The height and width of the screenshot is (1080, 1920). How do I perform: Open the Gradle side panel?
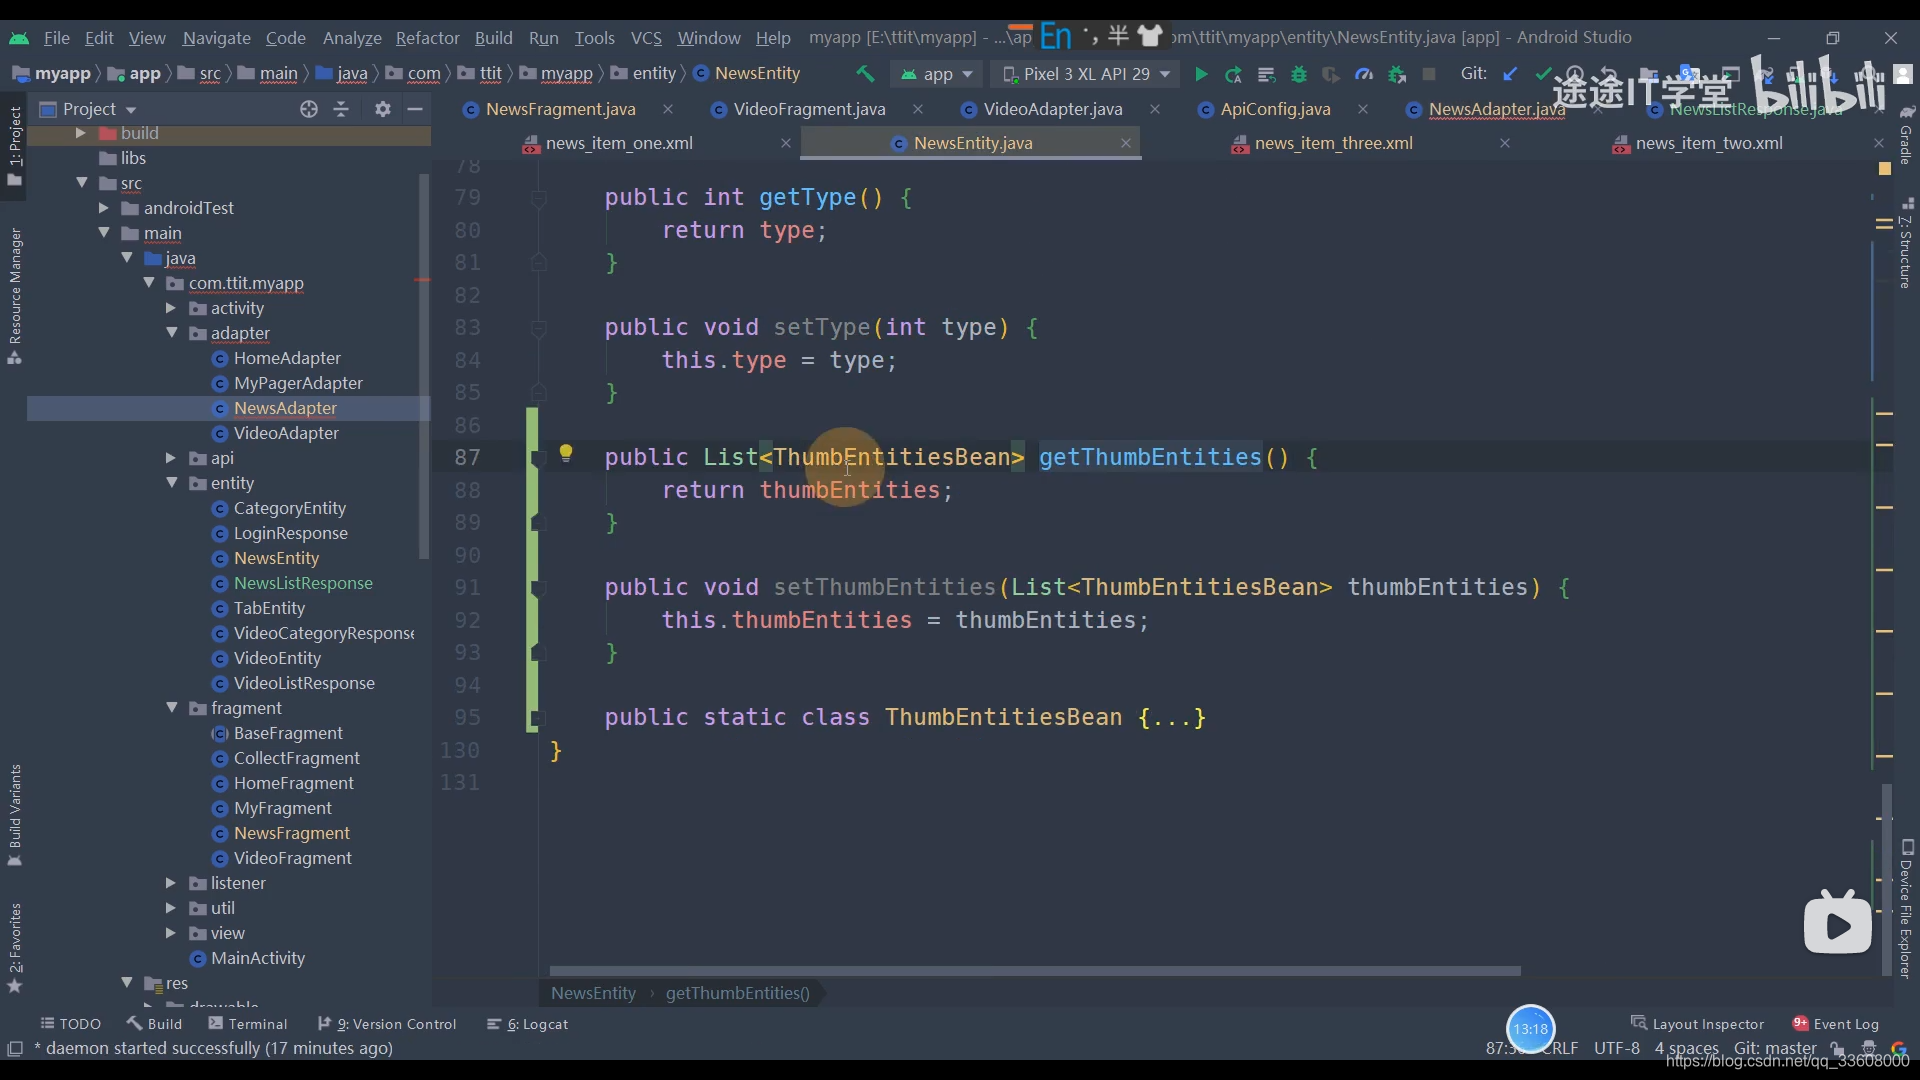1906,135
